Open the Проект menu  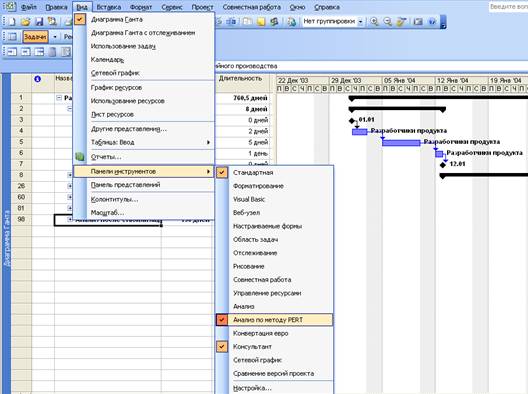click(202, 7)
